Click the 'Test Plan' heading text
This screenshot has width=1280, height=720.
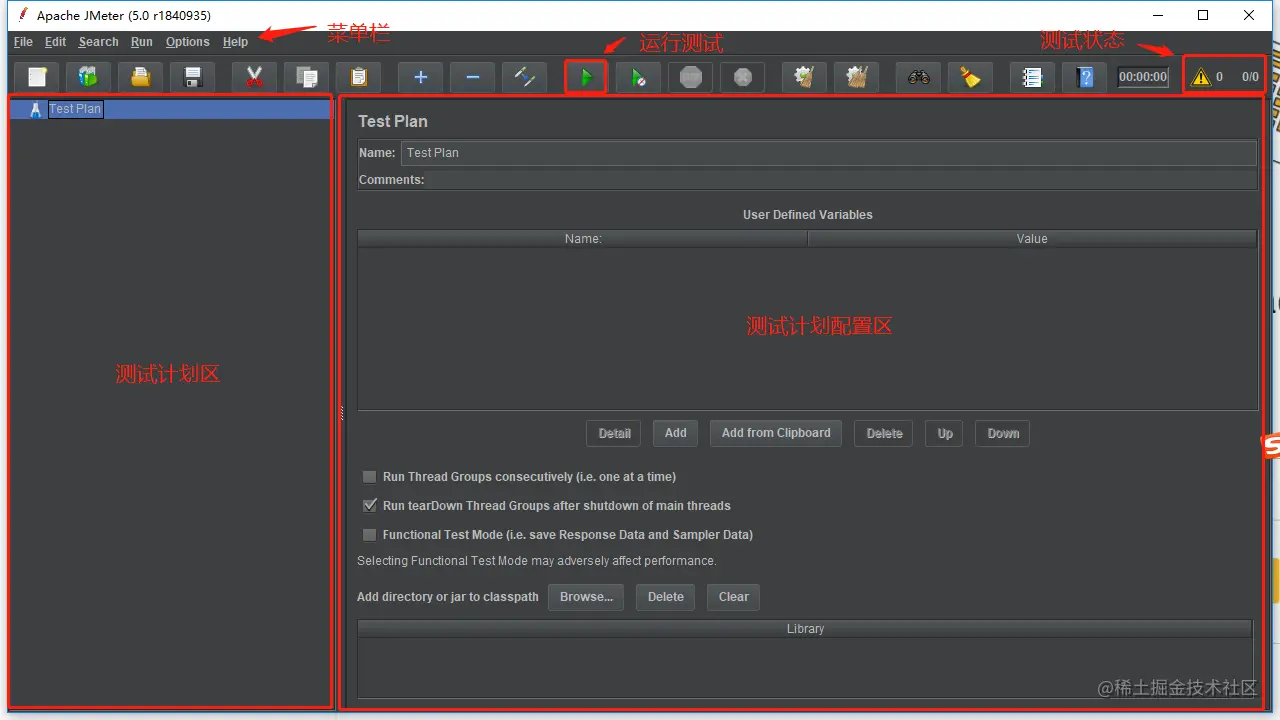click(x=393, y=121)
